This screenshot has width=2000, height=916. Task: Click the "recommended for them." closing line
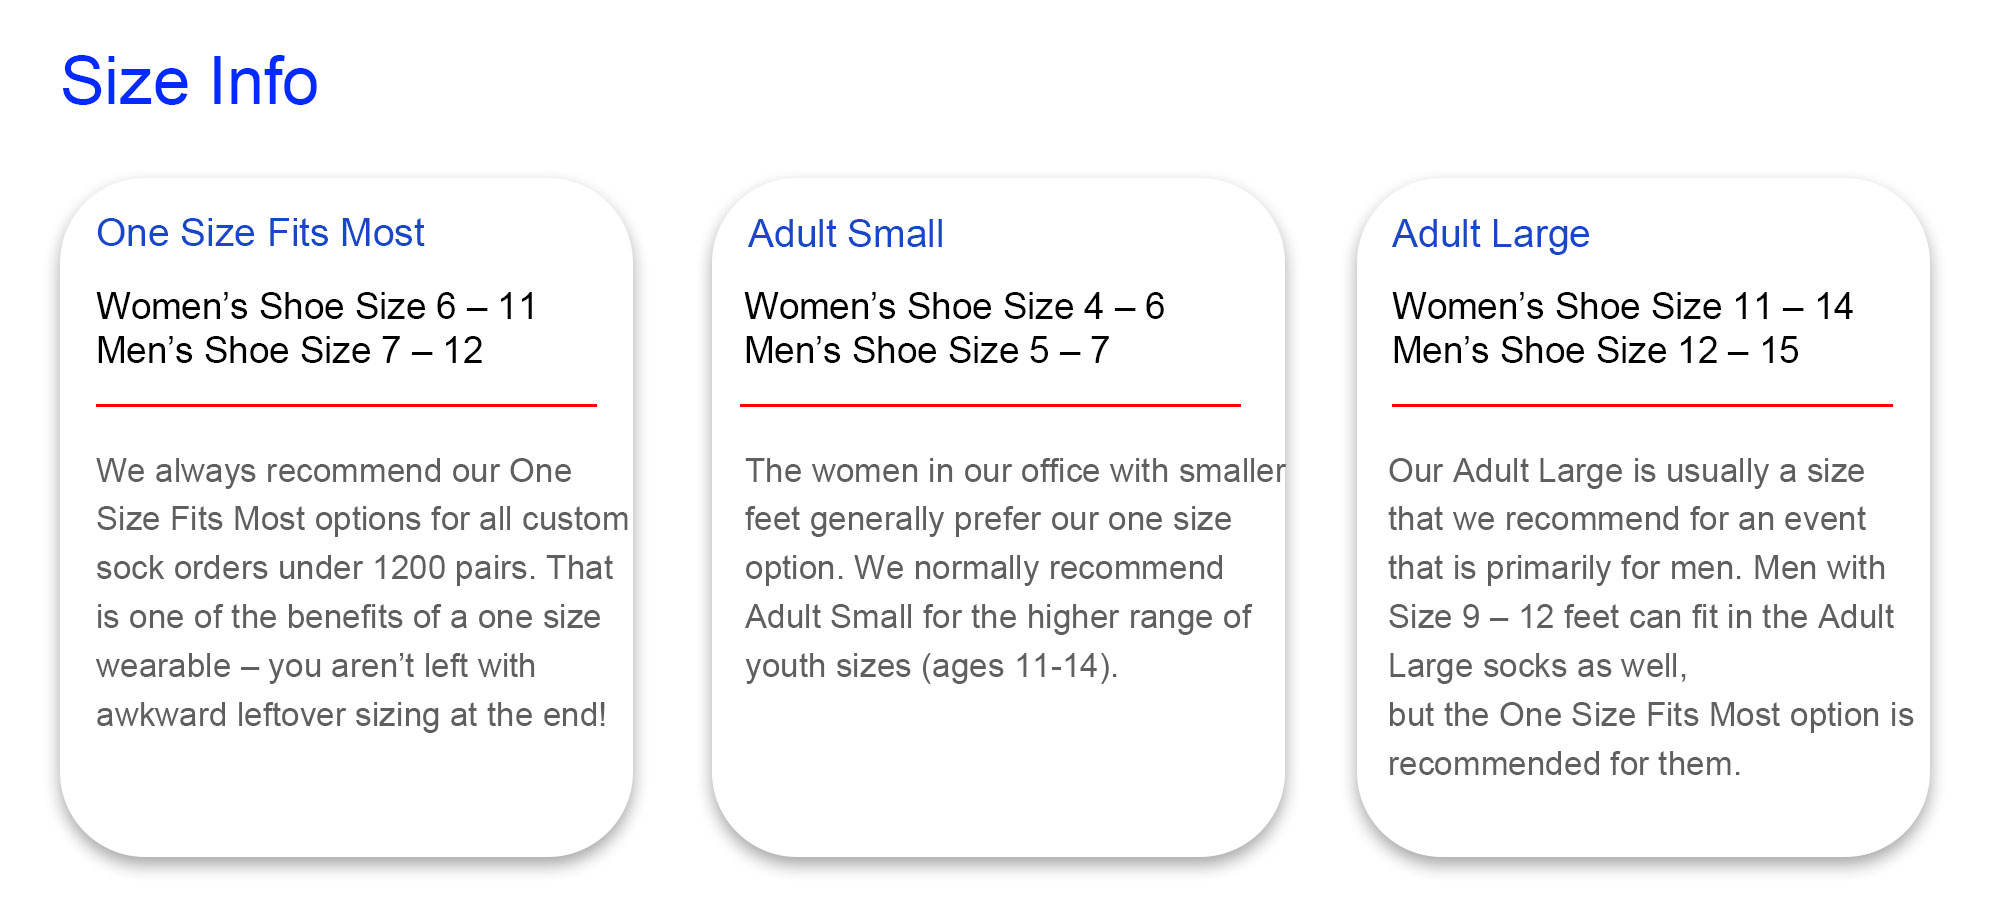[x=1564, y=764]
